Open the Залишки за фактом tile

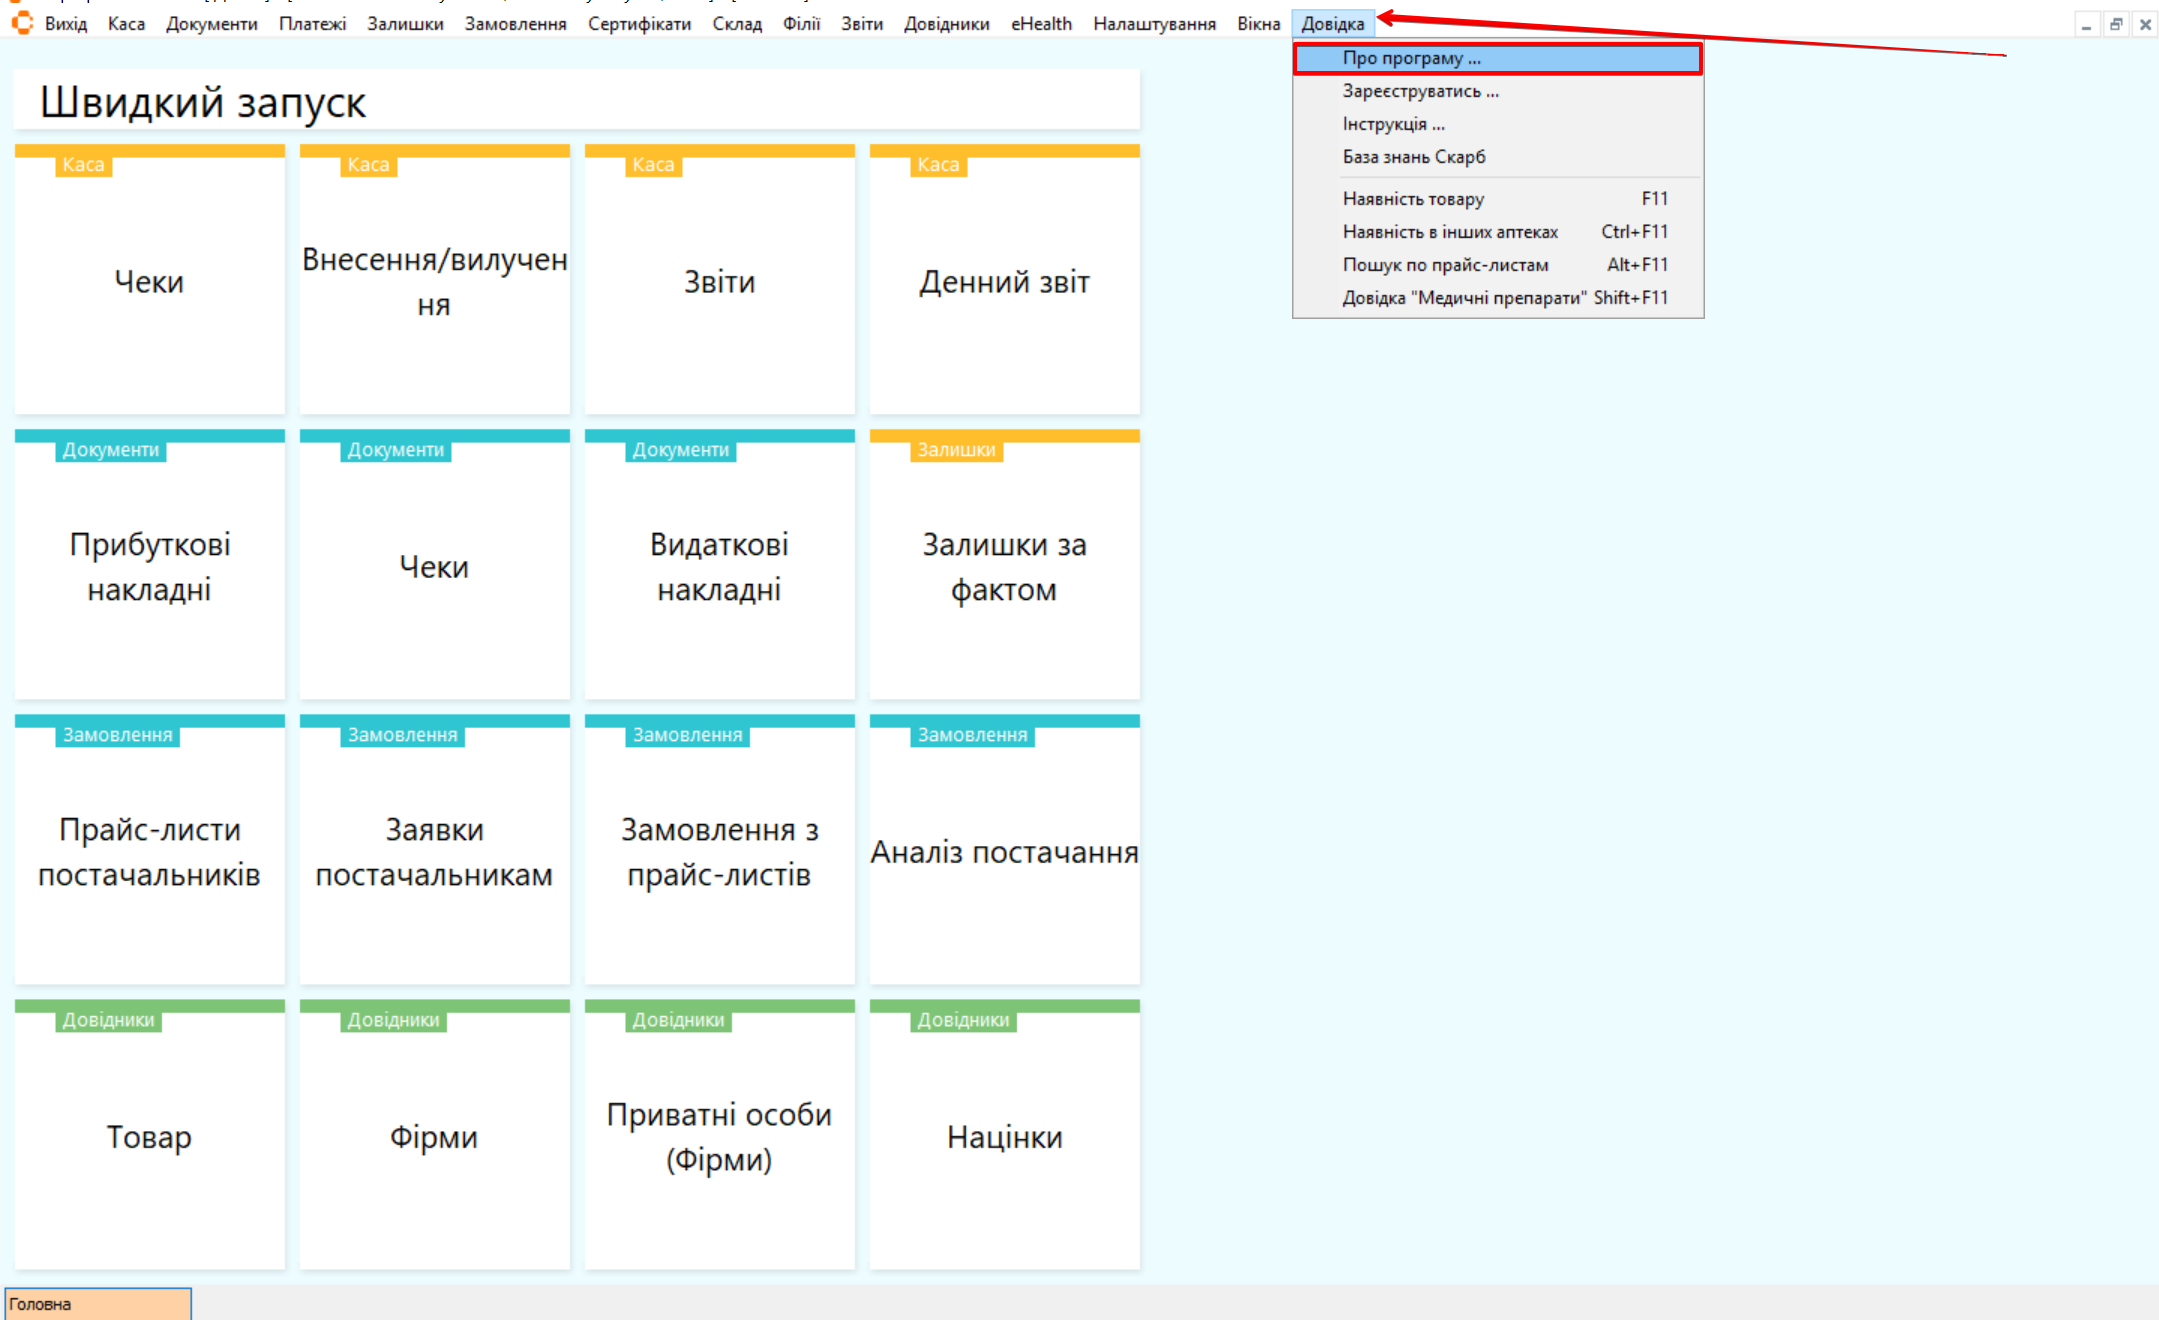pyautogui.click(x=1004, y=566)
